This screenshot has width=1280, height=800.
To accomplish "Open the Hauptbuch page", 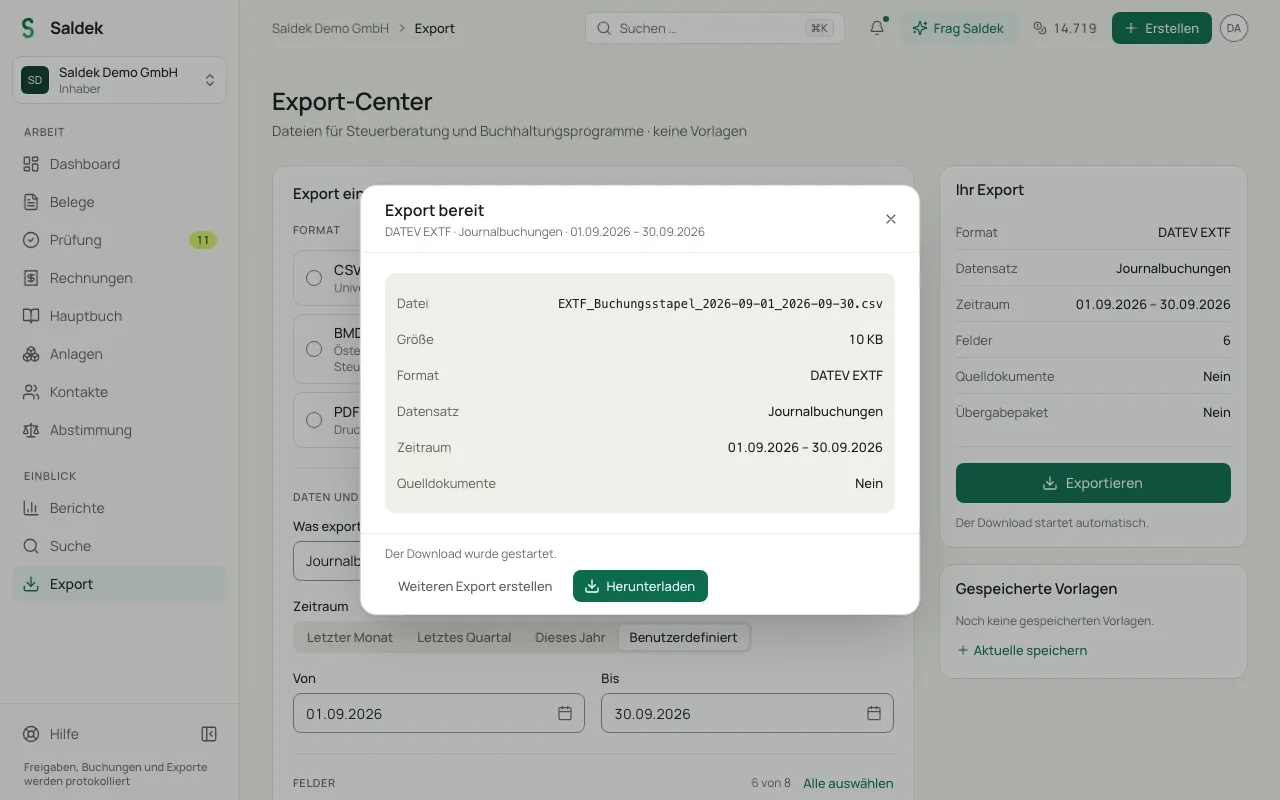I will [120, 316].
